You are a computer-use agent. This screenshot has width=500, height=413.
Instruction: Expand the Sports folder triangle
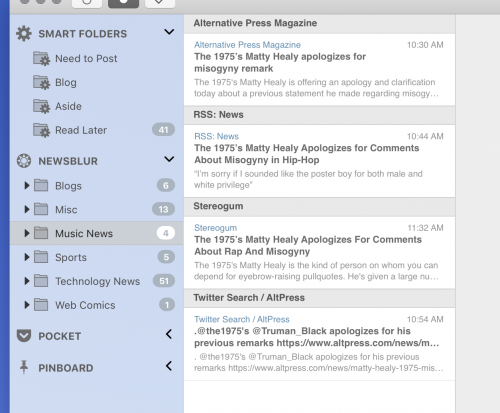pyautogui.click(x=27, y=257)
